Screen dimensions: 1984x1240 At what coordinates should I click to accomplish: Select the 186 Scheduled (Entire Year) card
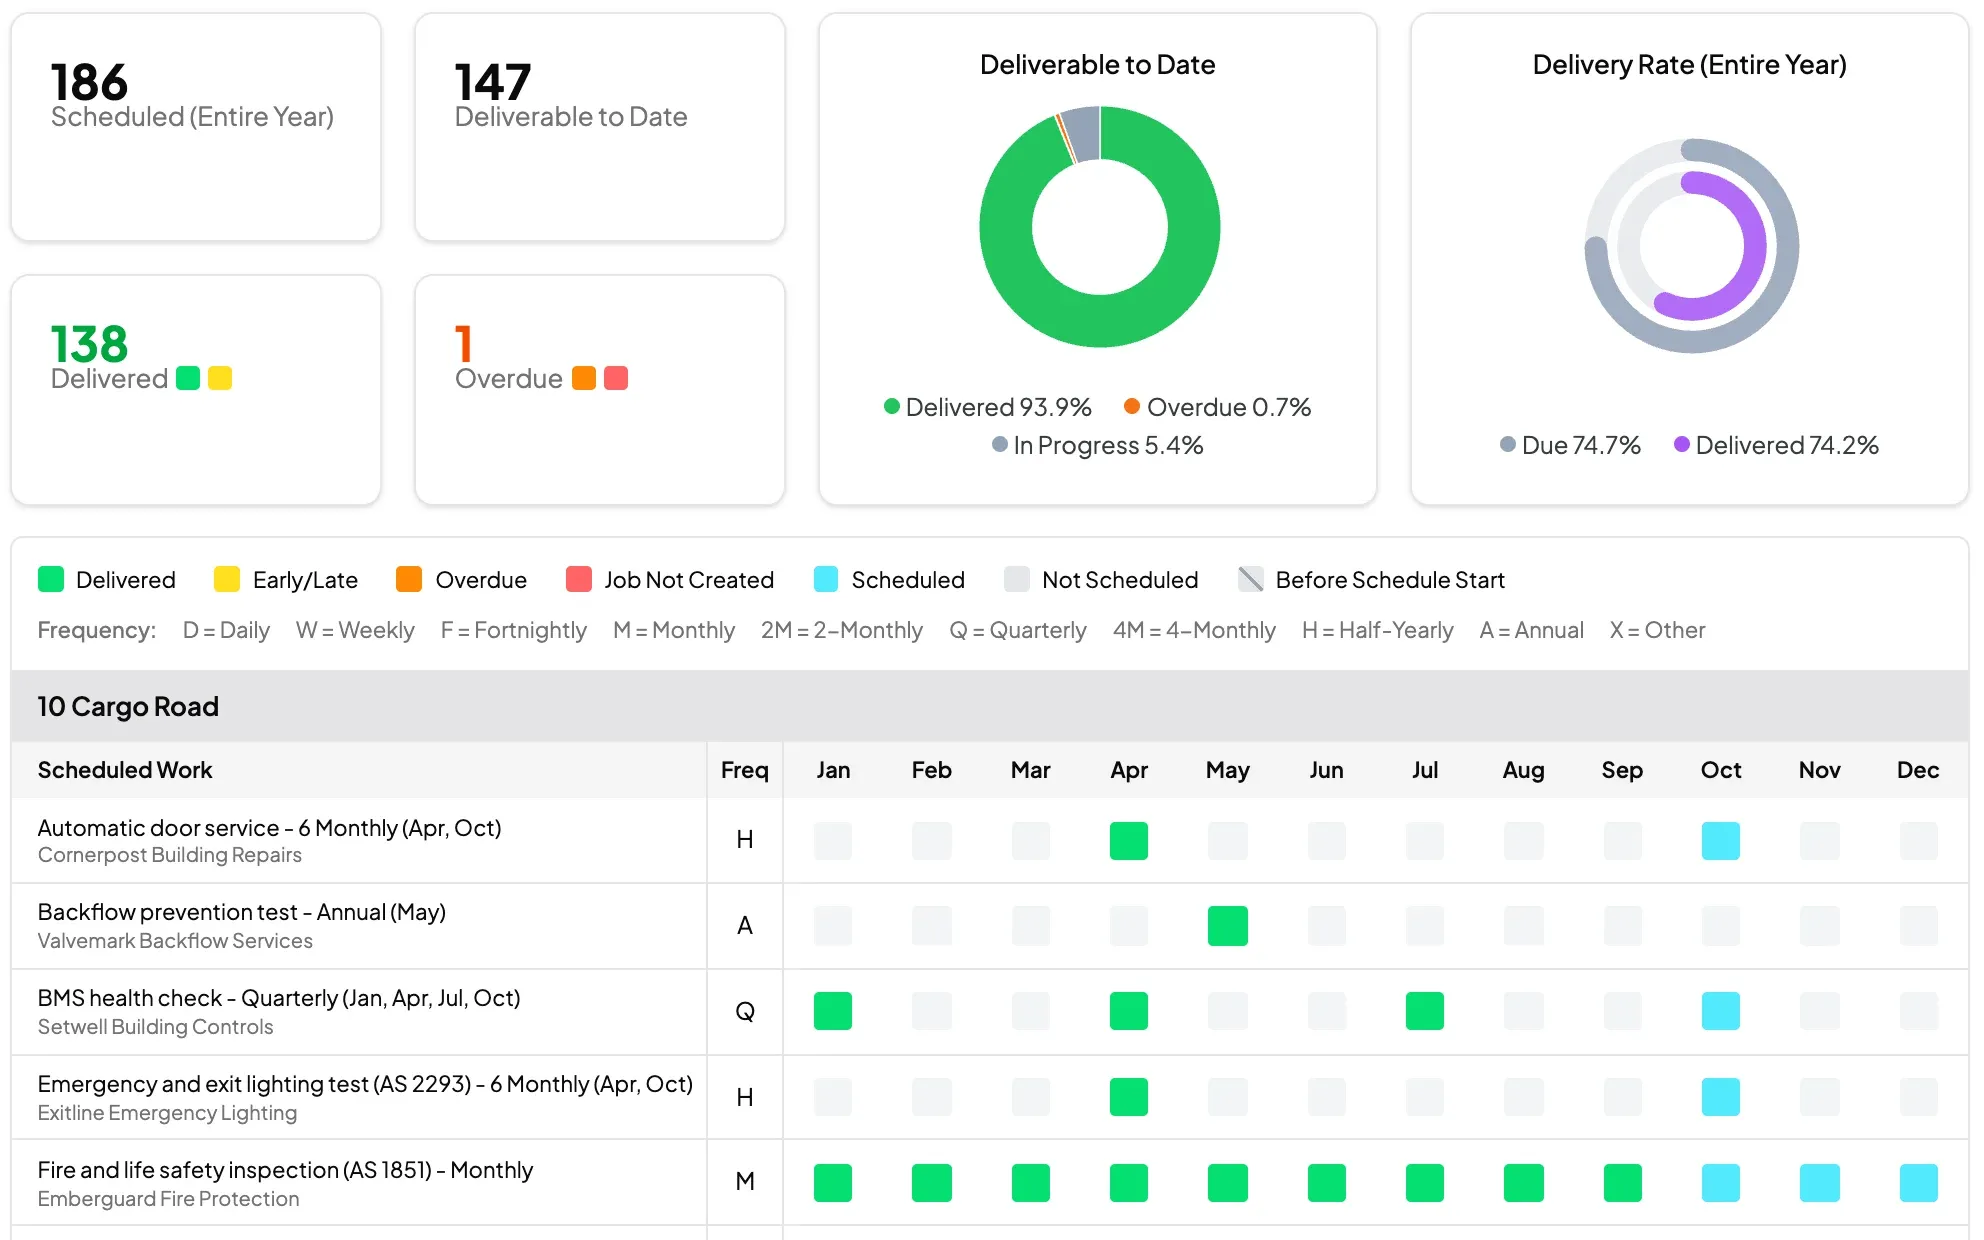click(196, 127)
